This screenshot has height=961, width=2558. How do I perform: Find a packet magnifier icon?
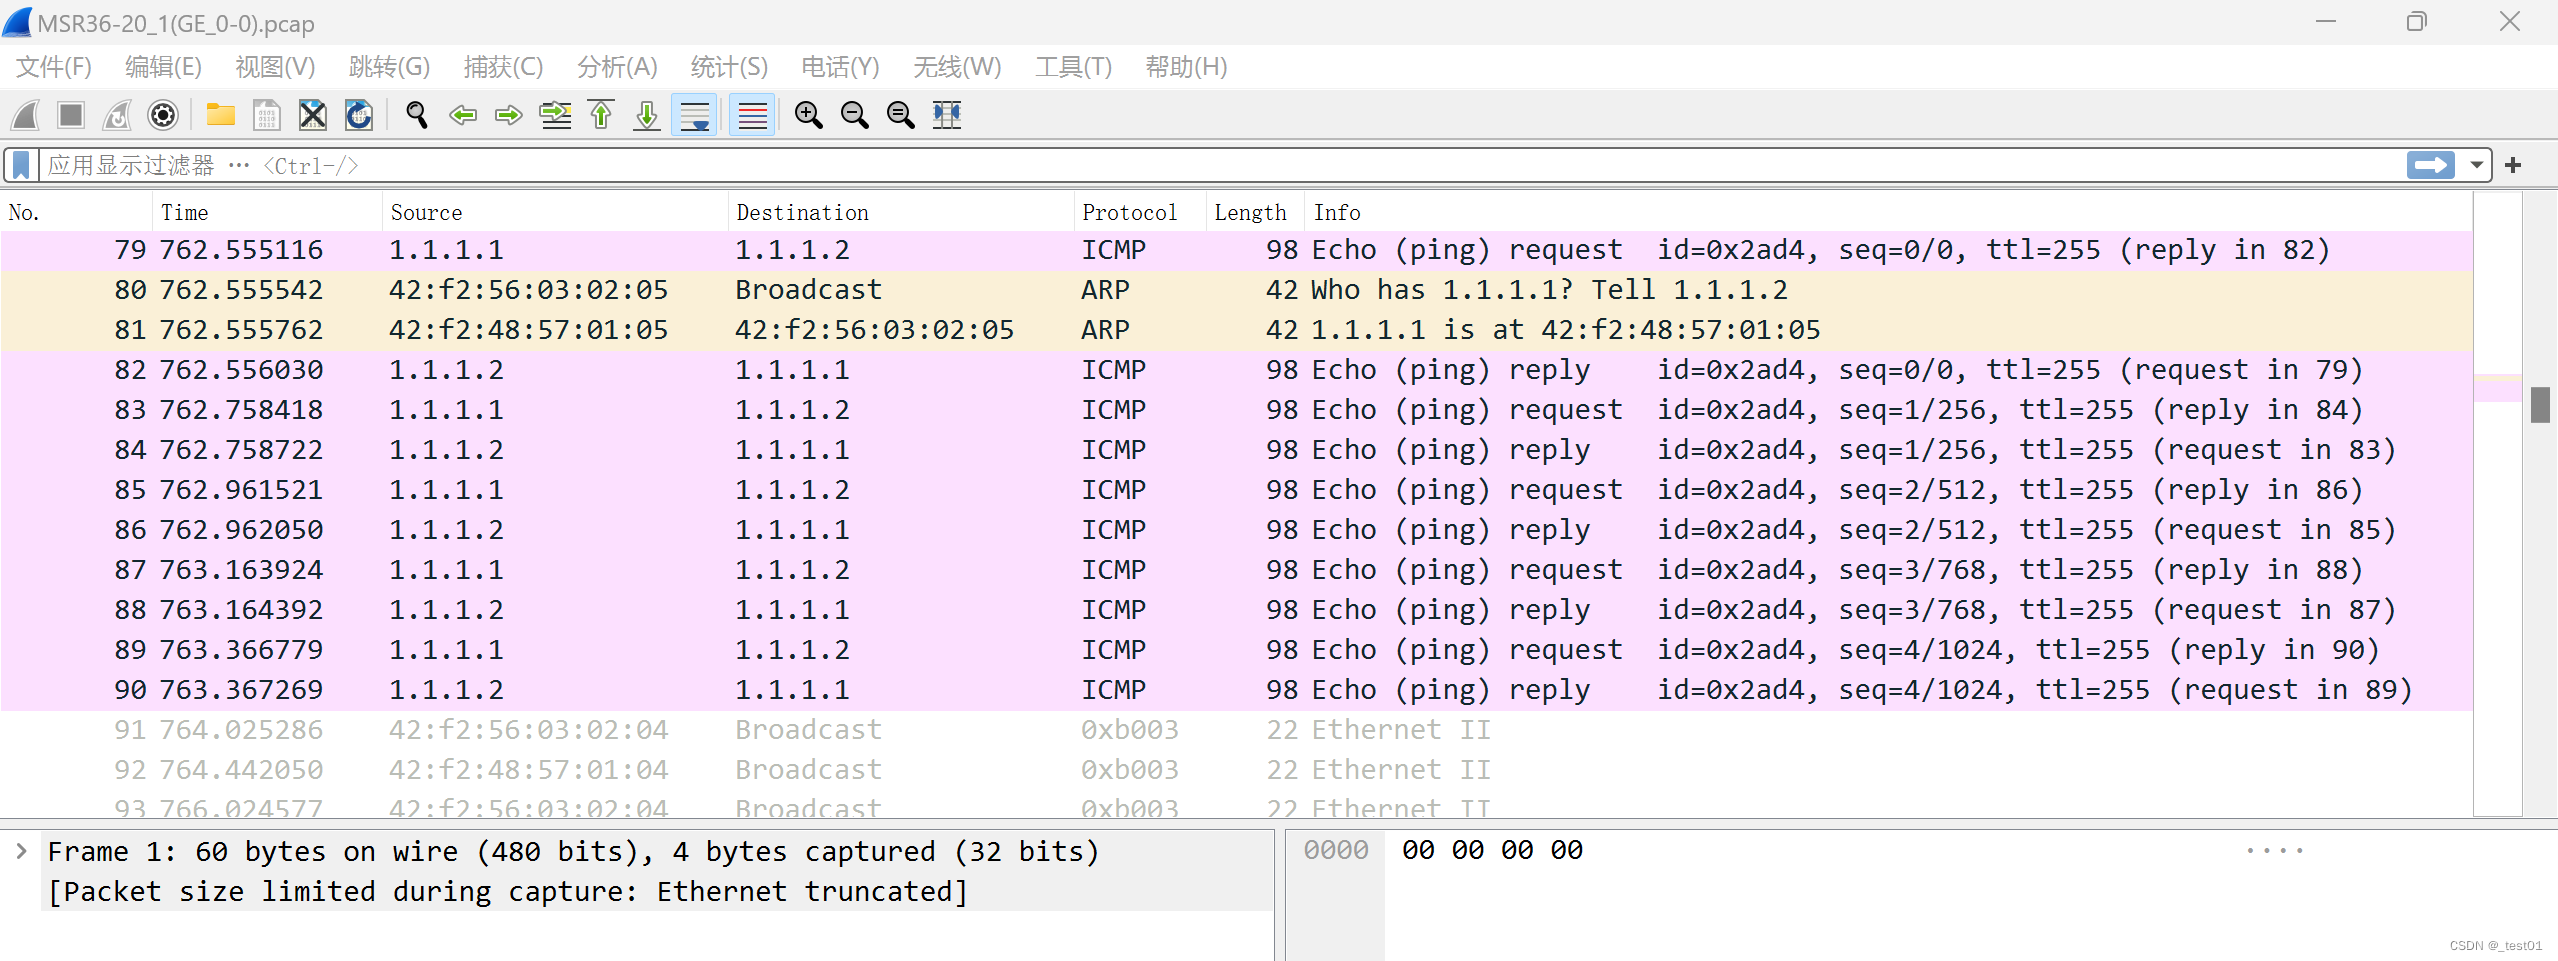coord(417,115)
